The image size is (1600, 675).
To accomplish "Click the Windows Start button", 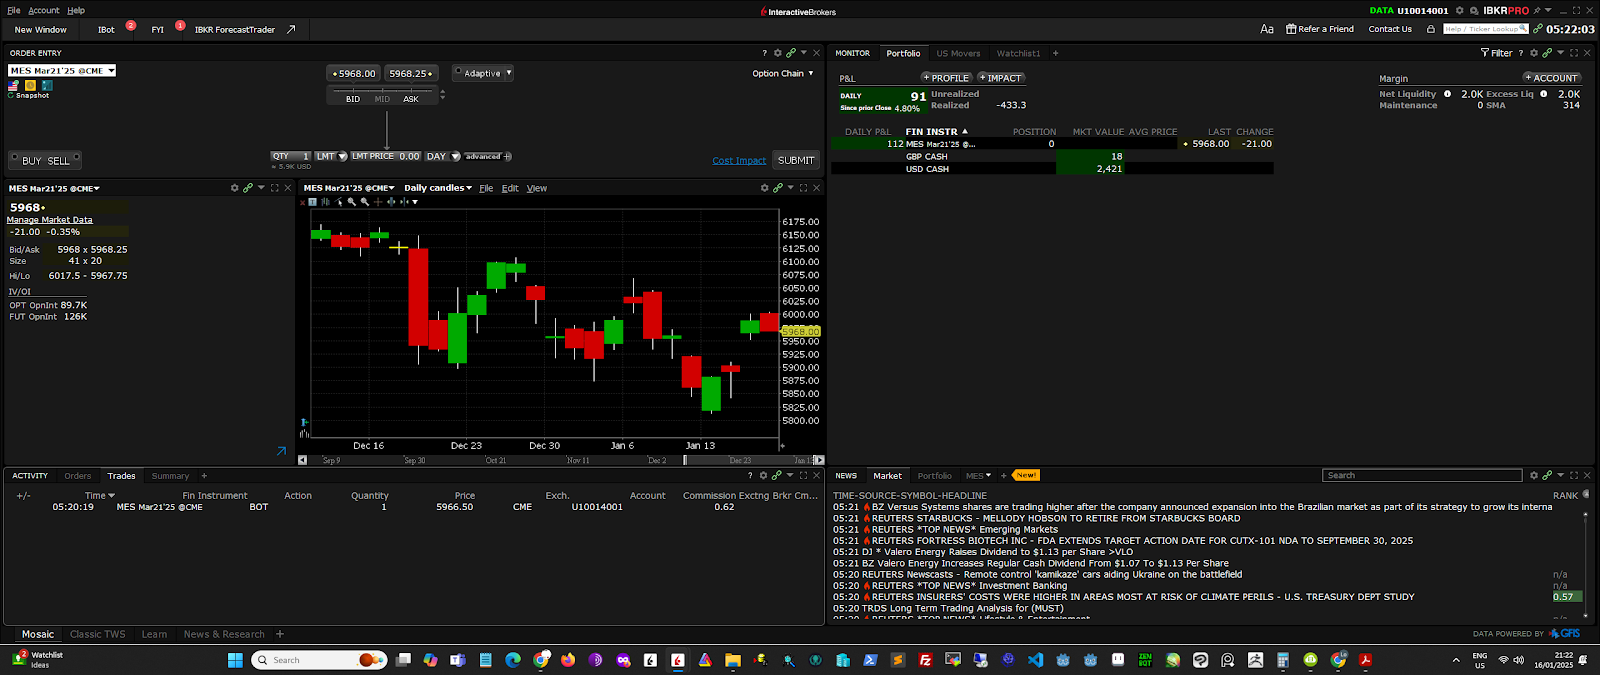I will tap(235, 660).
